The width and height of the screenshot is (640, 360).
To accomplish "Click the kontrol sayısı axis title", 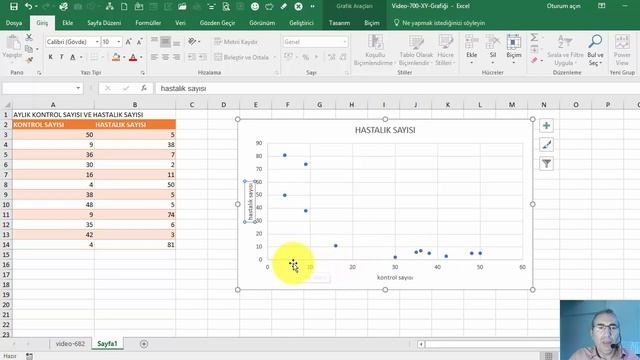I will 395,278.
